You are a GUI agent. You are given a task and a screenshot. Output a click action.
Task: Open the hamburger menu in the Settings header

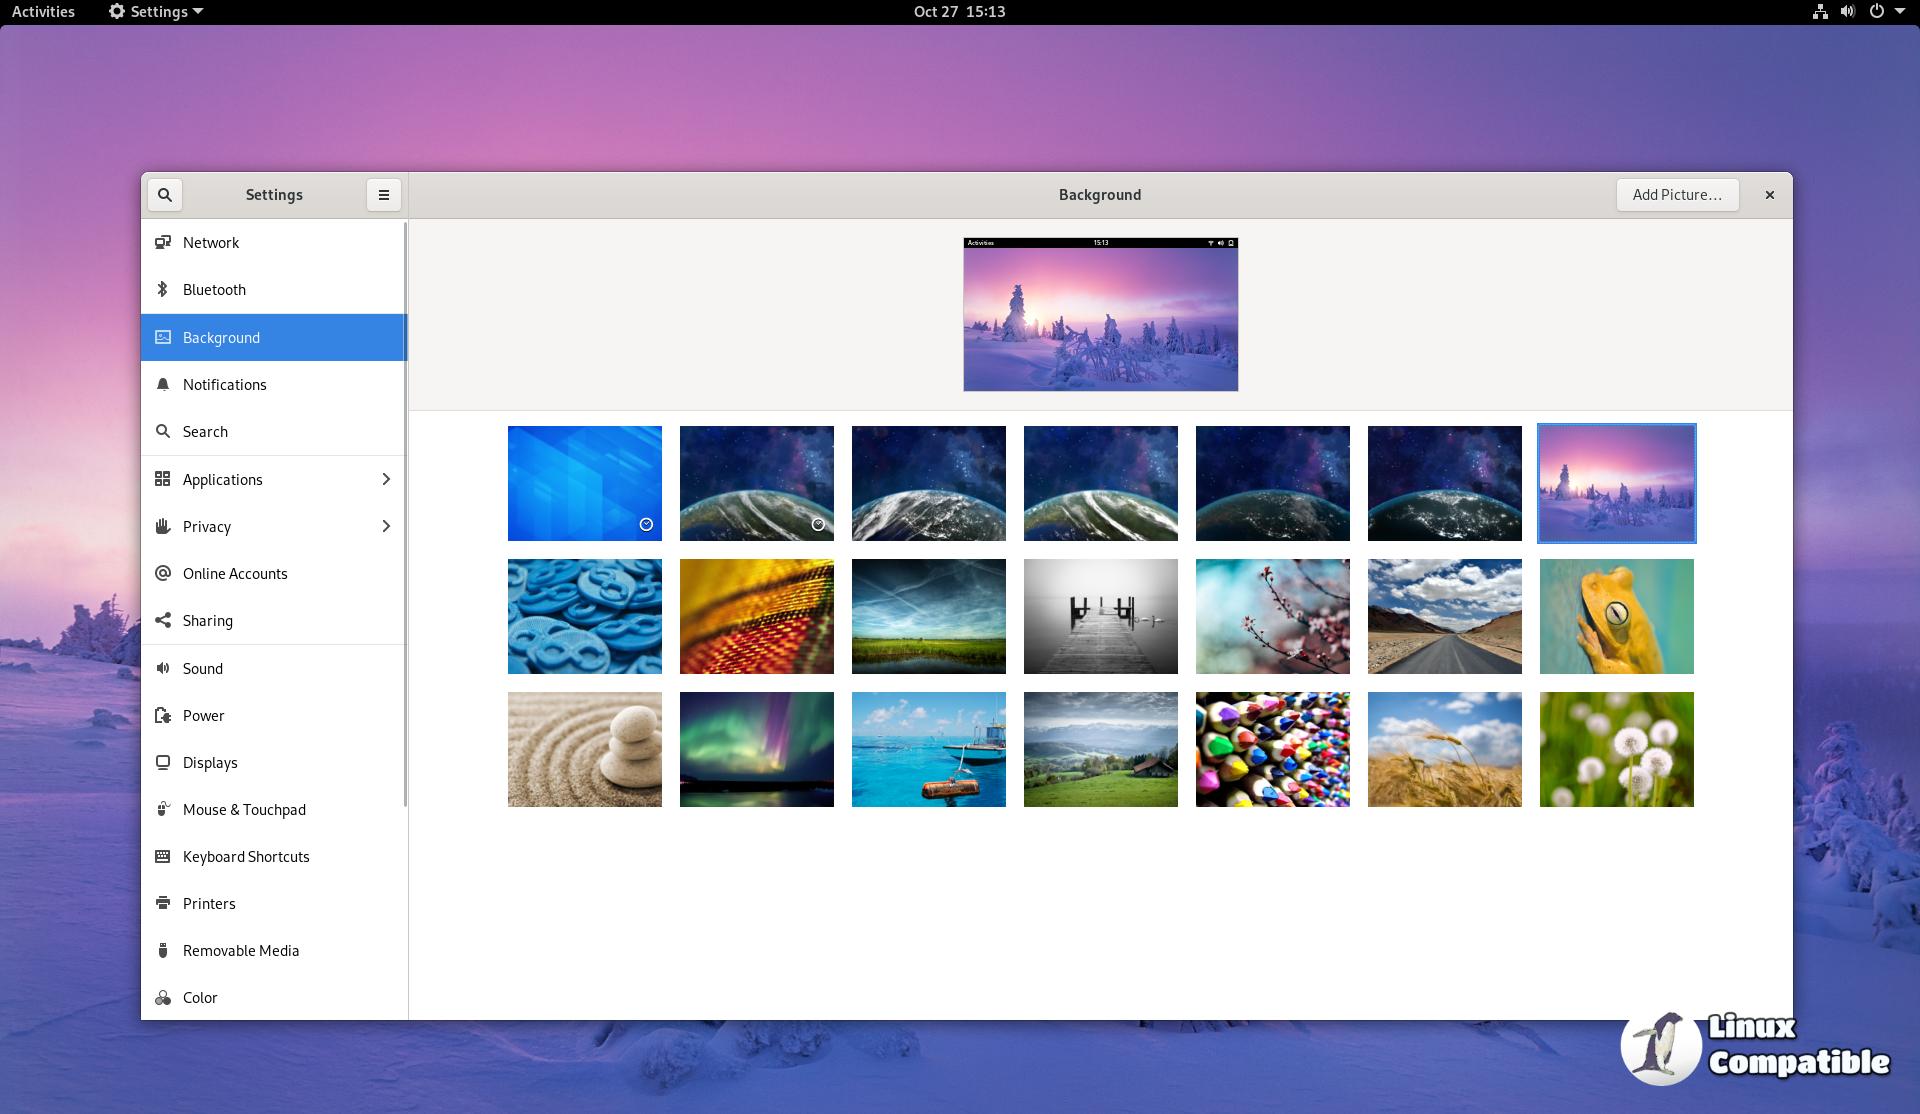(x=384, y=195)
